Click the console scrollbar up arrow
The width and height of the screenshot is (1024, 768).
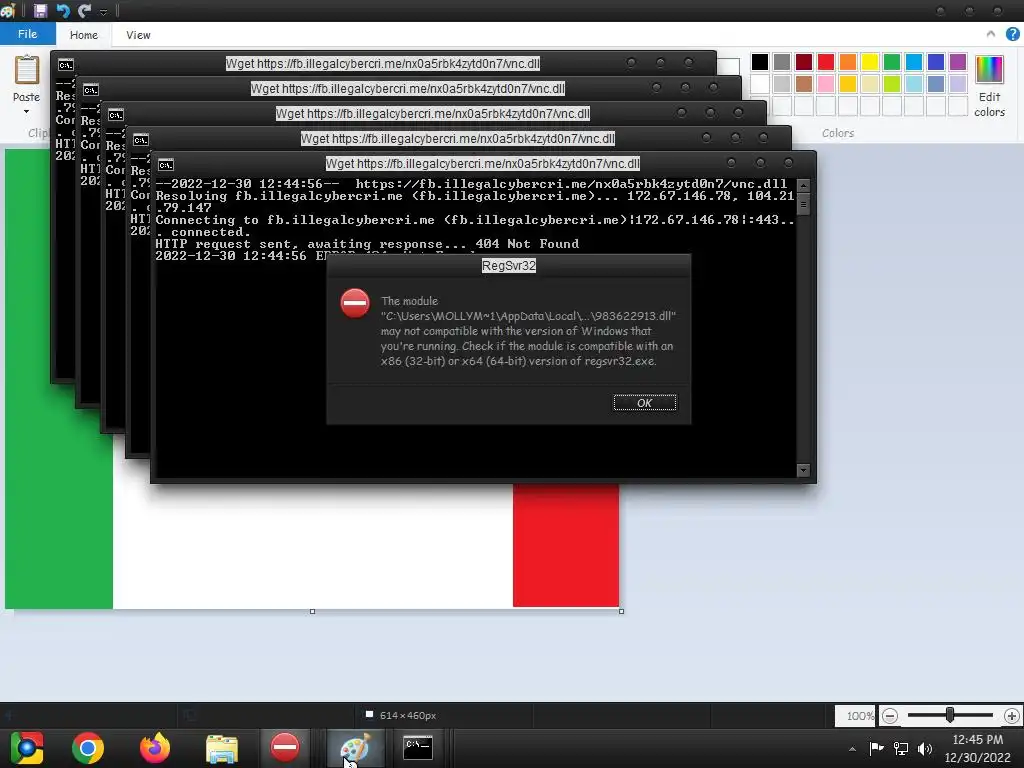tap(803, 185)
